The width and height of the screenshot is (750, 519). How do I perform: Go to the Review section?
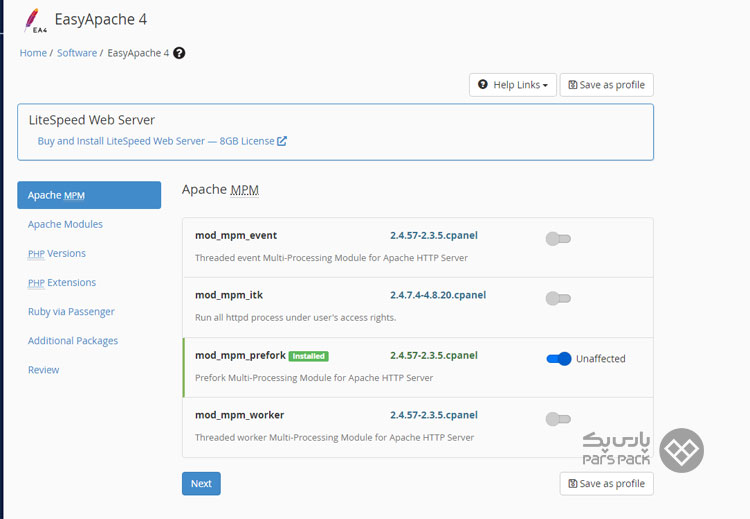pos(44,370)
